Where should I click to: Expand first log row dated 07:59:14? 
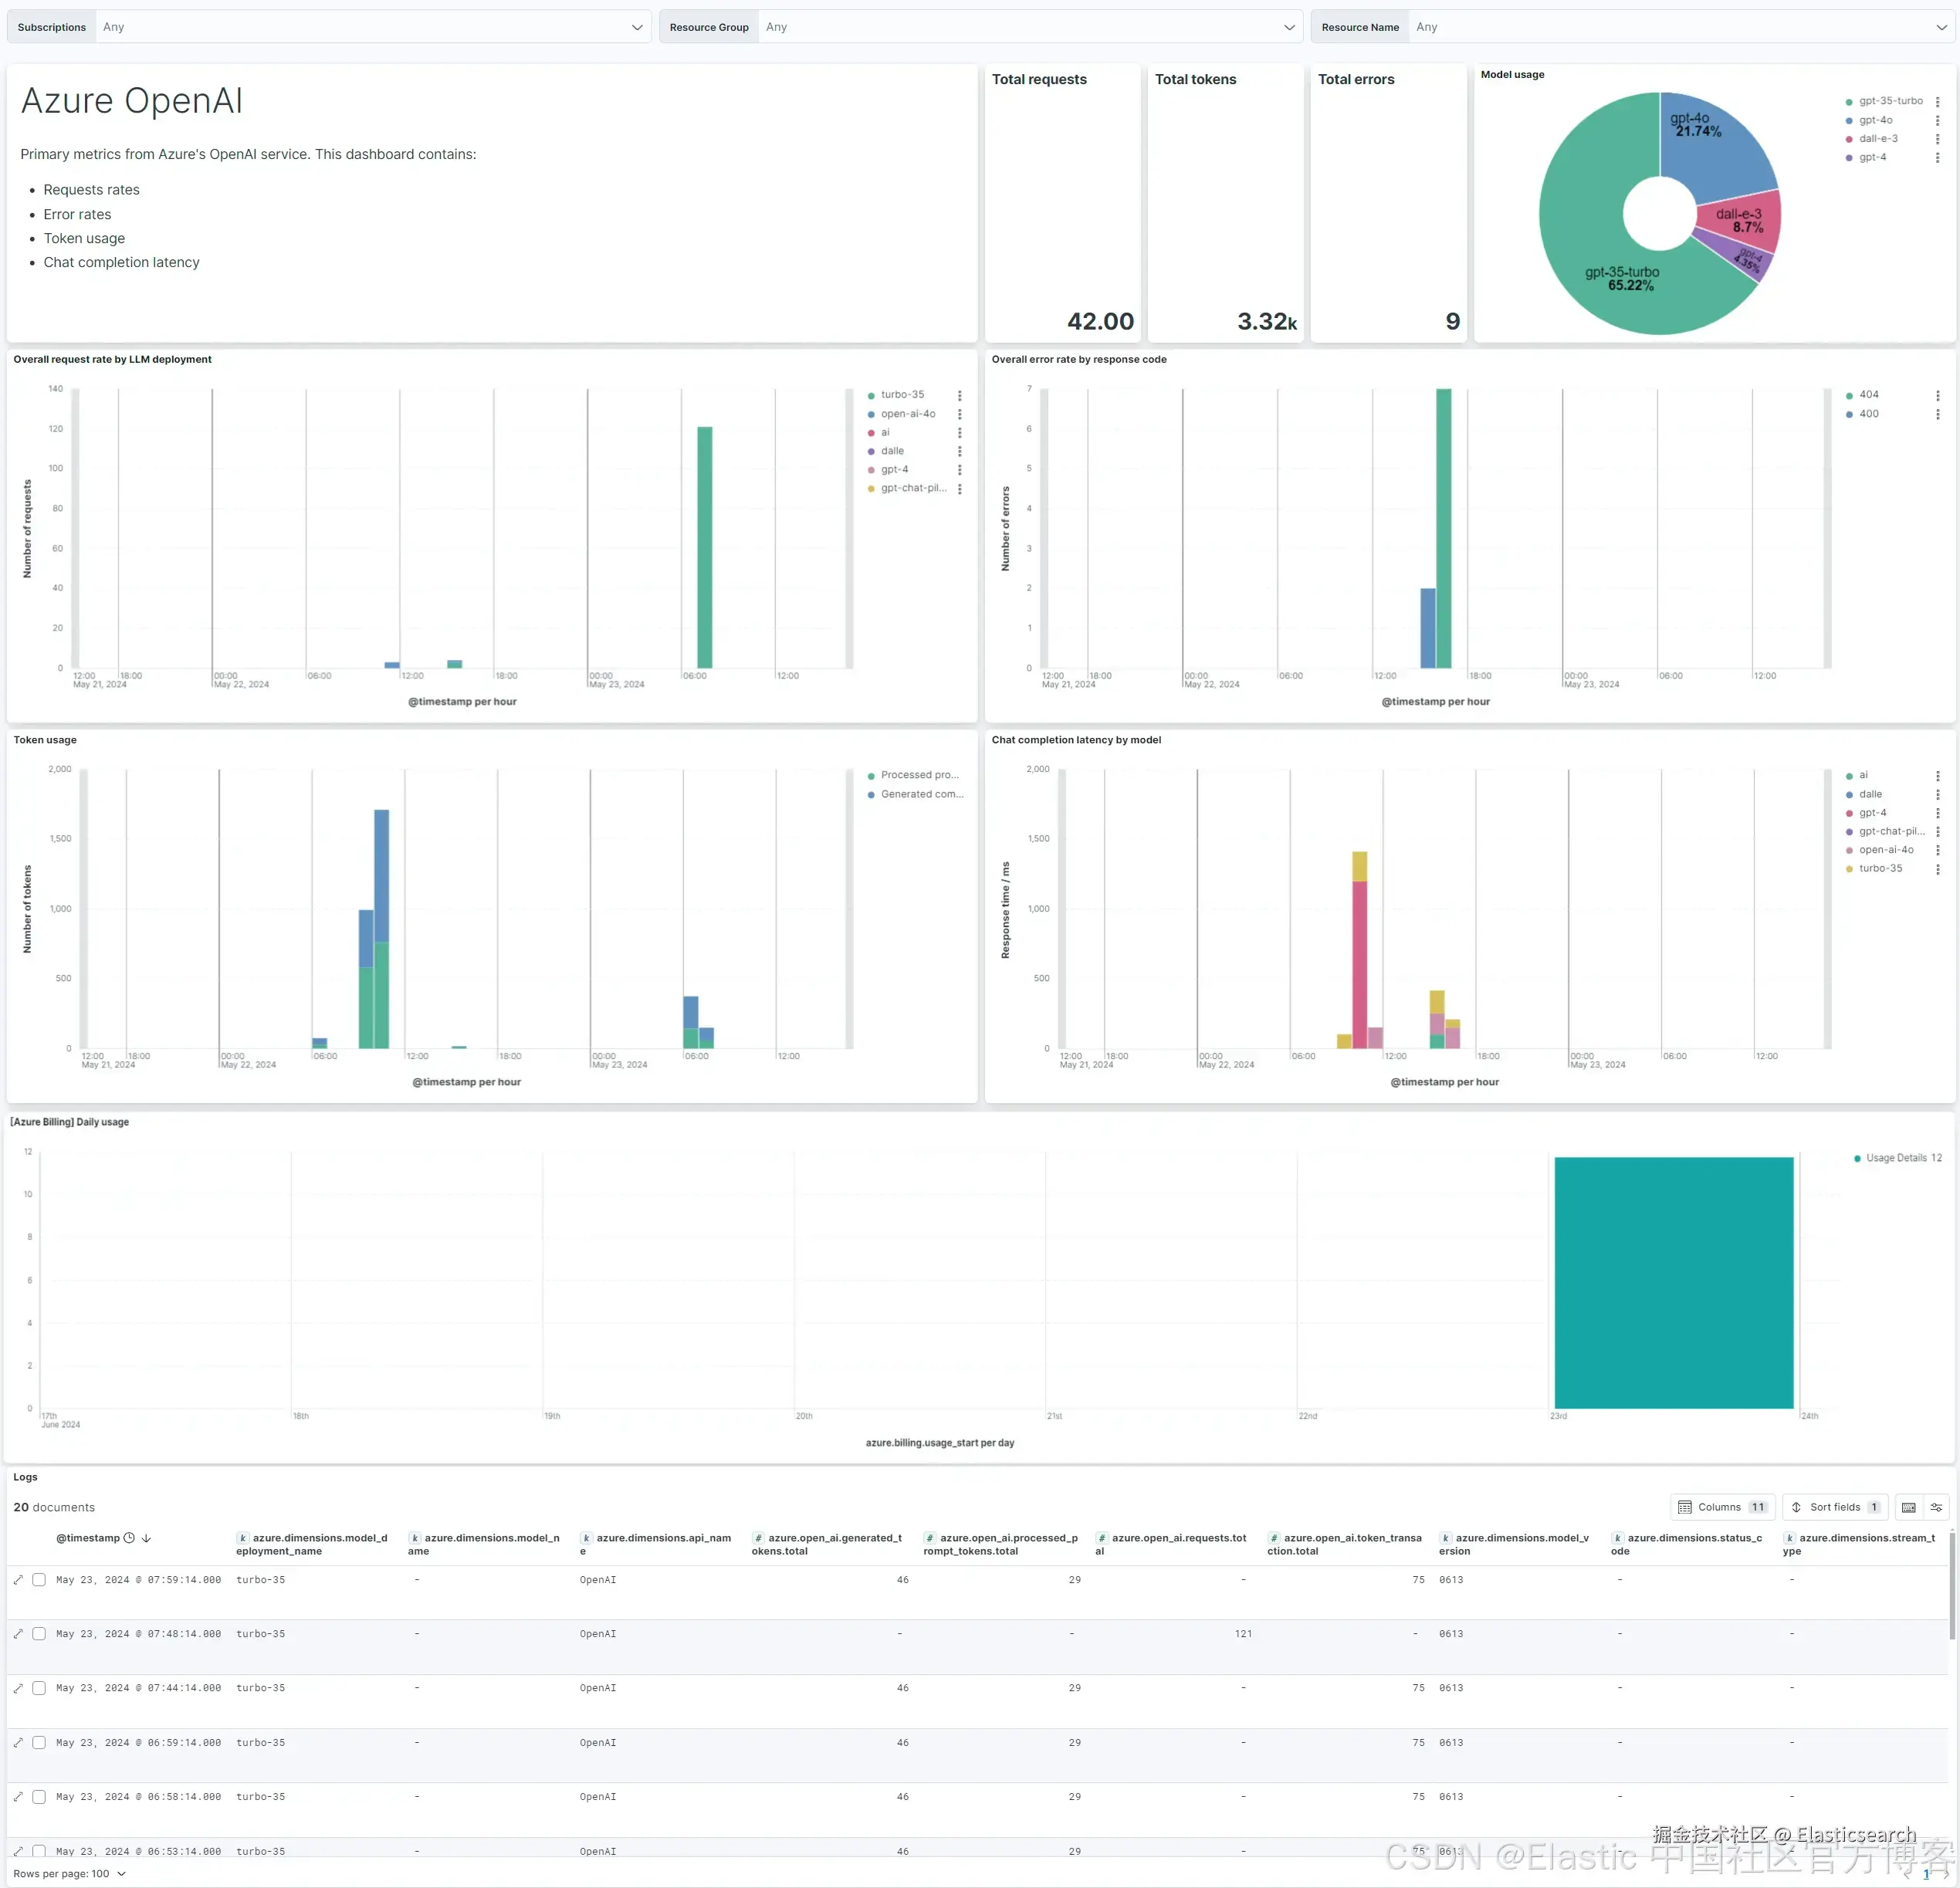[x=18, y=1580]
